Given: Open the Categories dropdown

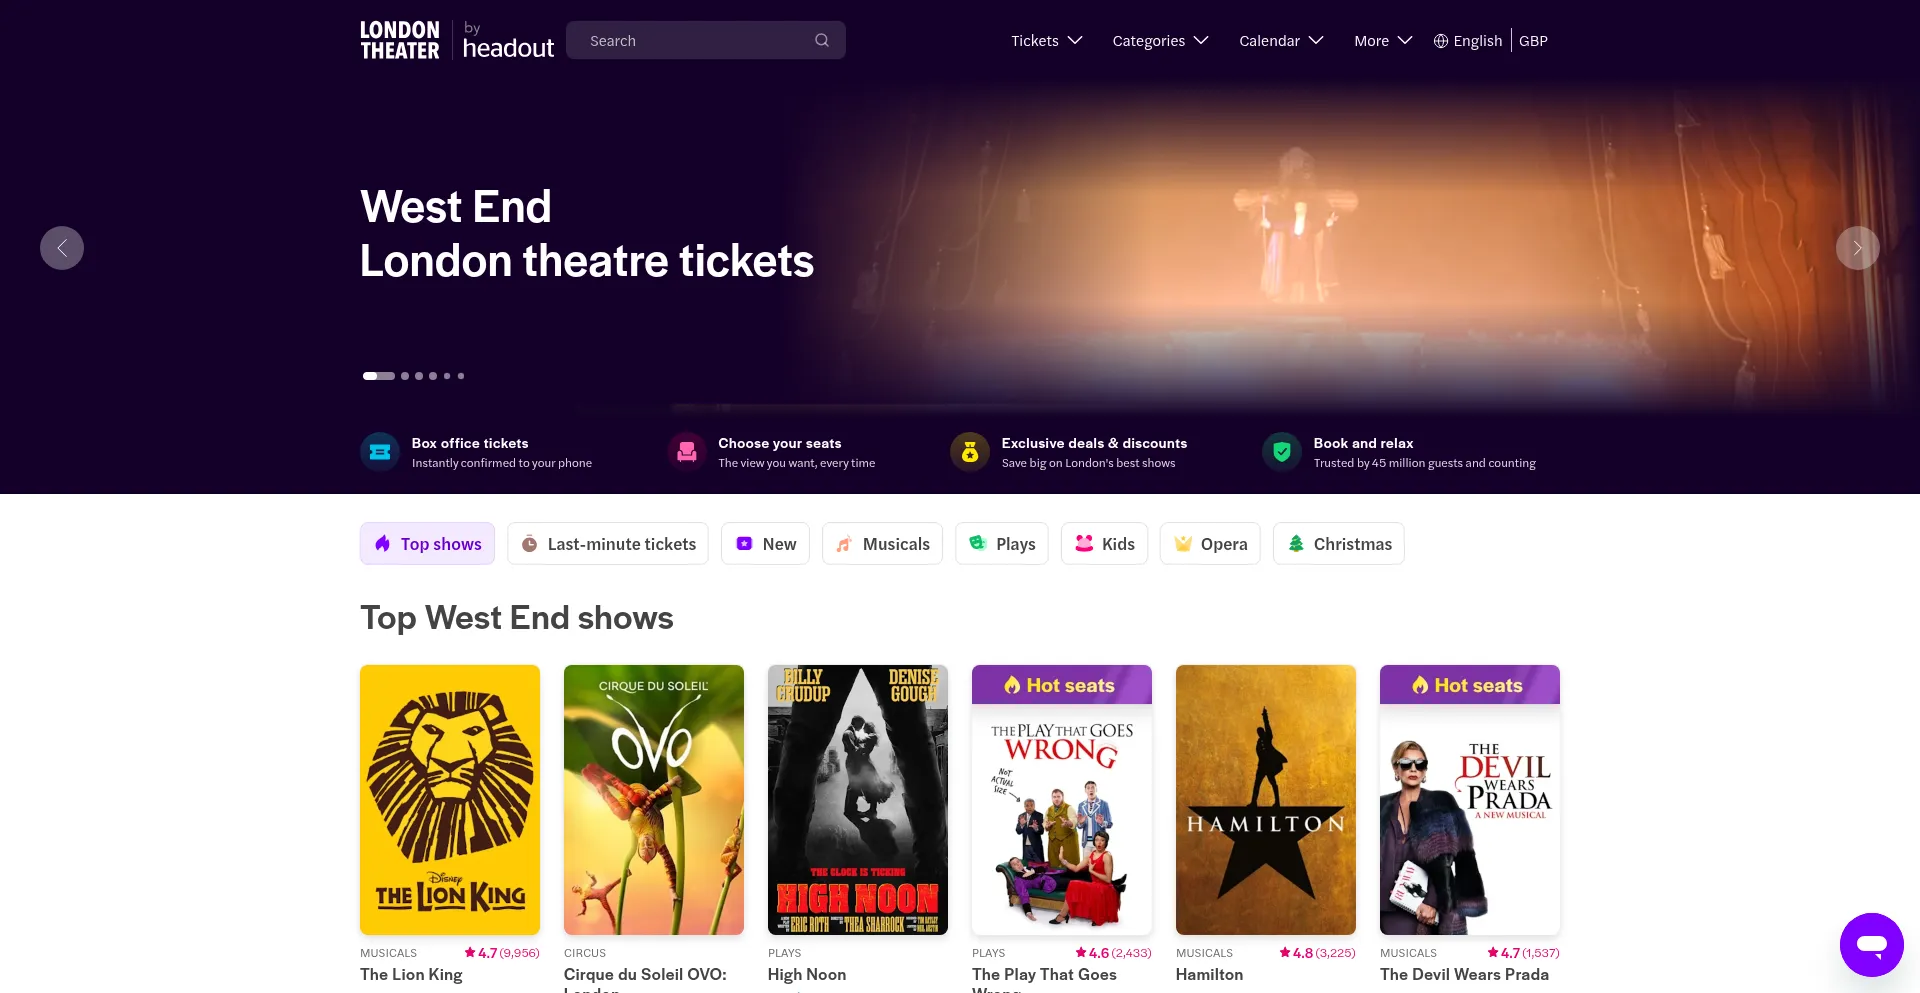Looking at the screenshot, I should point(1160,41).
